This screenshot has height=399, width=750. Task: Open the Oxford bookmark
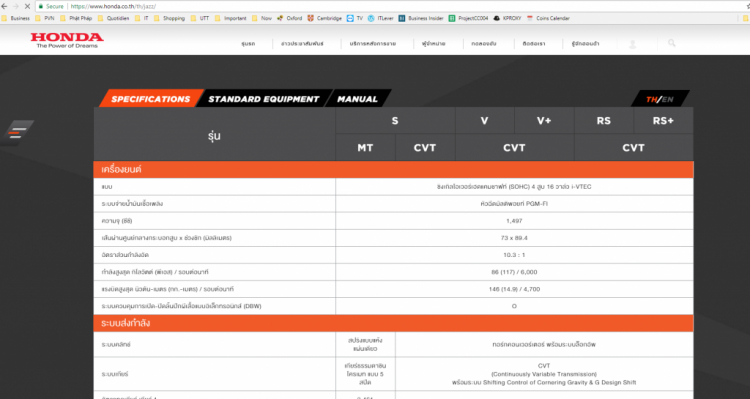click(290, 18)
